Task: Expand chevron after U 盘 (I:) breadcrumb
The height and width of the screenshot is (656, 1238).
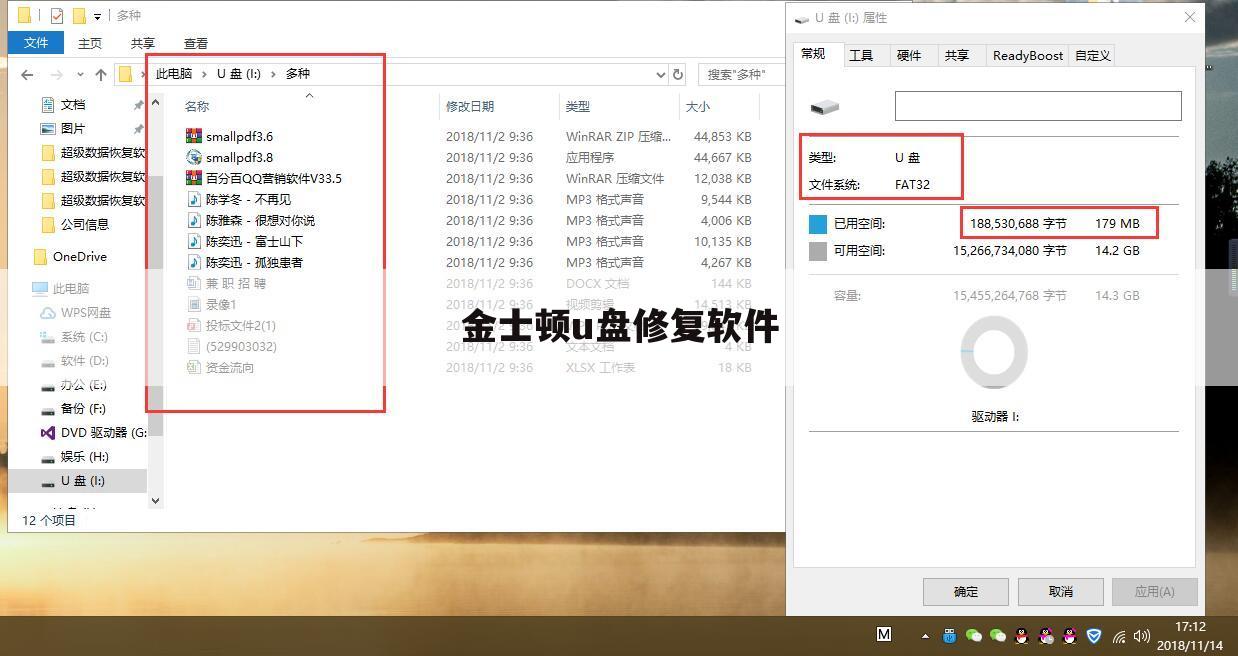Action: click(x=273, y=74)
